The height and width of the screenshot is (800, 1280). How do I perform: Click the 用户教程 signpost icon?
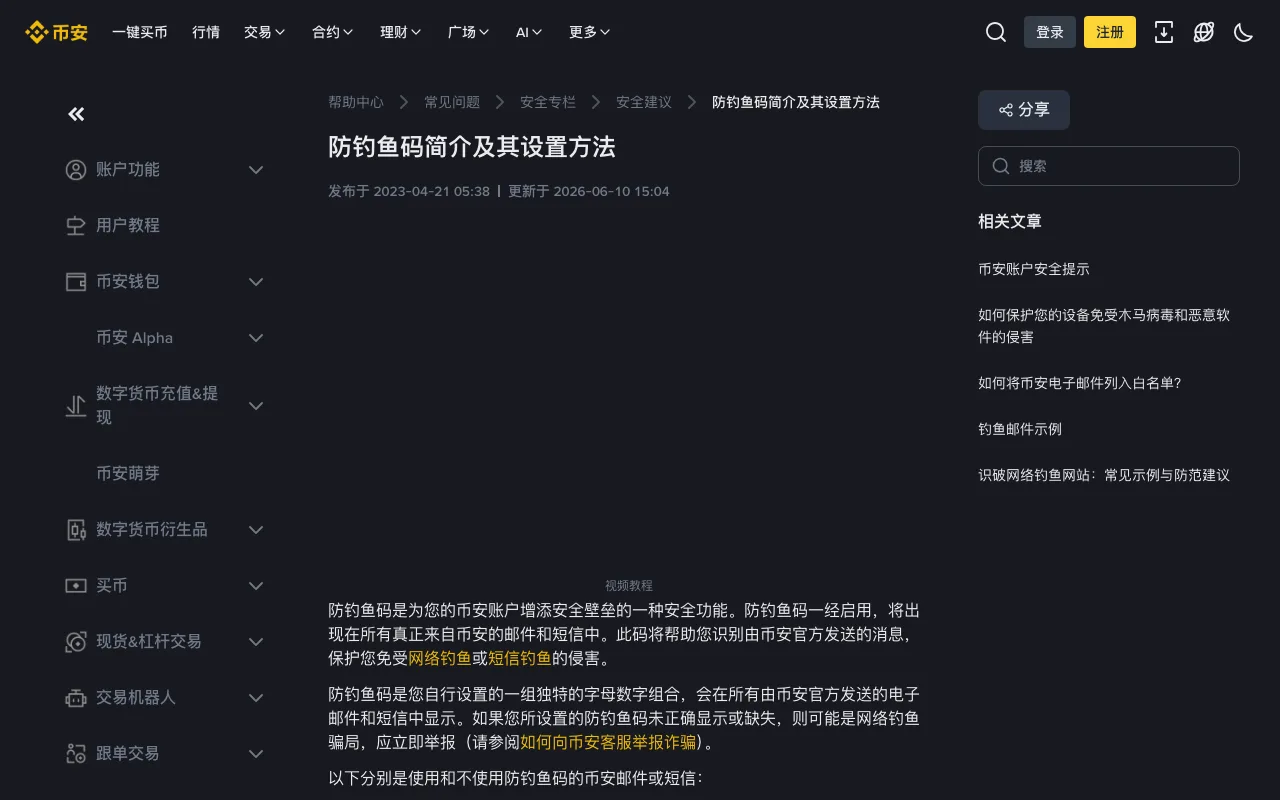tap(76, 226)
